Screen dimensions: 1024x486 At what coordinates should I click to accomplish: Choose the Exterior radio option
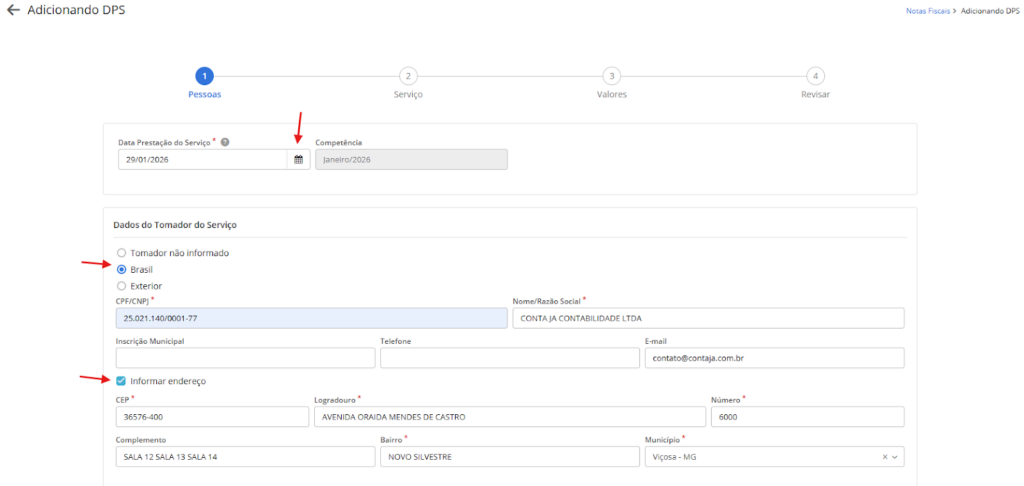point(122,286)
